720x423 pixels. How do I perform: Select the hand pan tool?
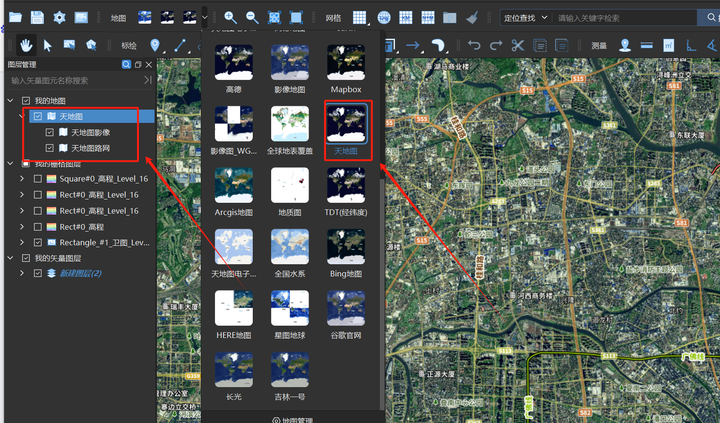(x=26, y=45)
